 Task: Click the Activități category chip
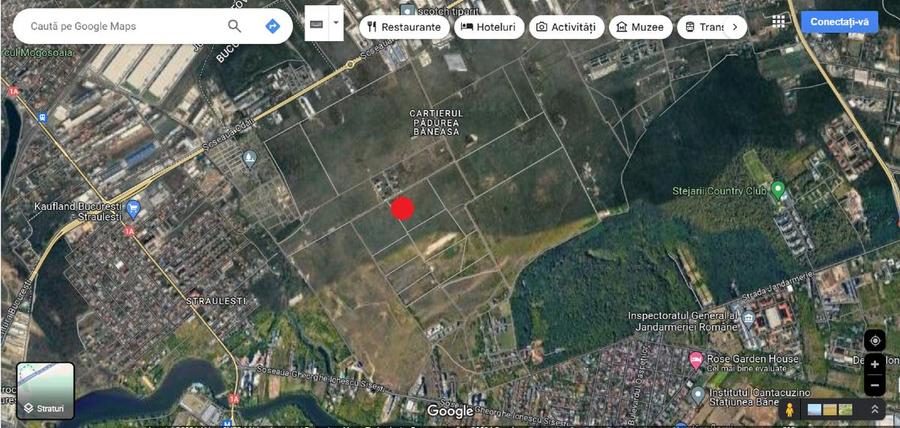[567, 27]
